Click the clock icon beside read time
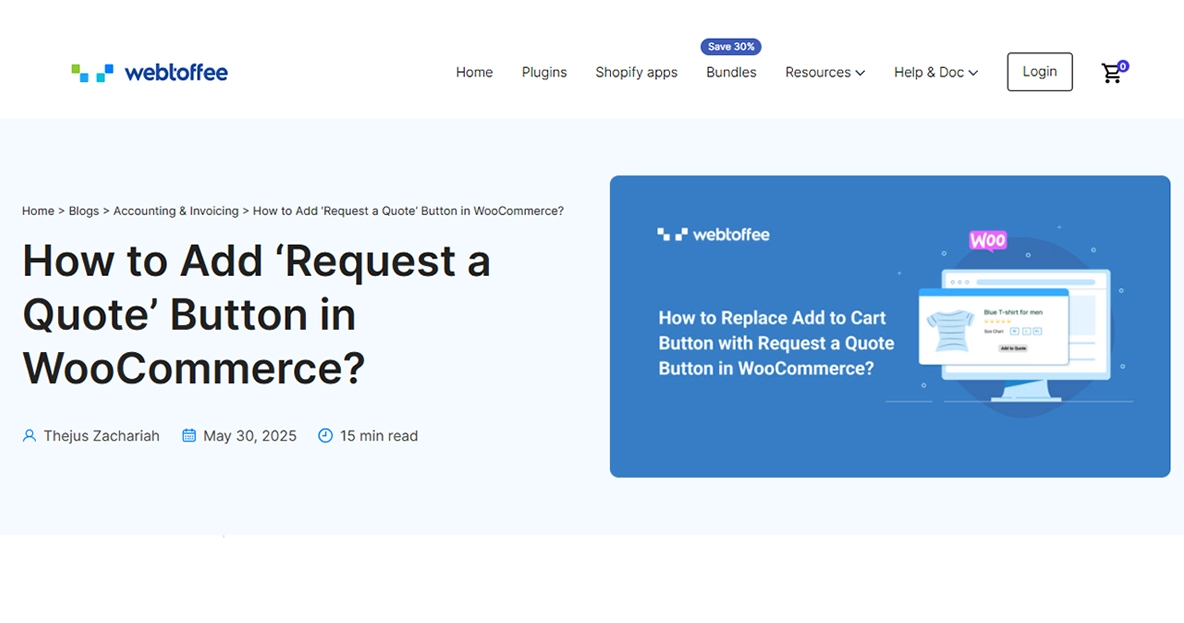 (x=325, y=436)
